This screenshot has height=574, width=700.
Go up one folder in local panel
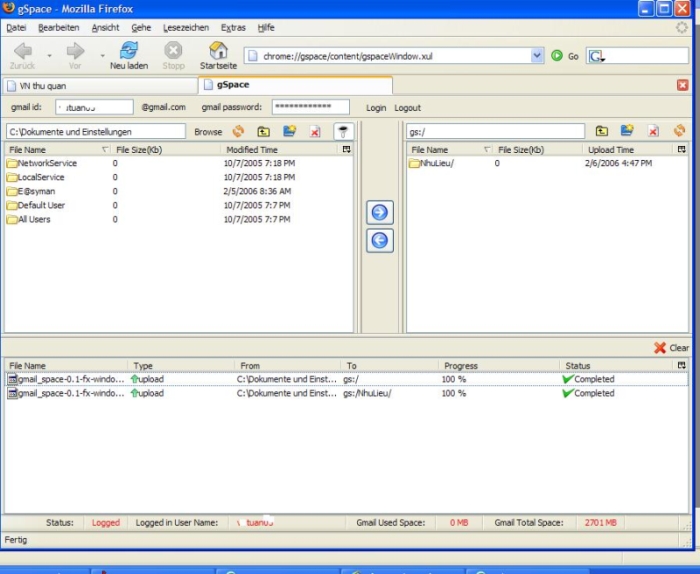(x=263, y=131)
